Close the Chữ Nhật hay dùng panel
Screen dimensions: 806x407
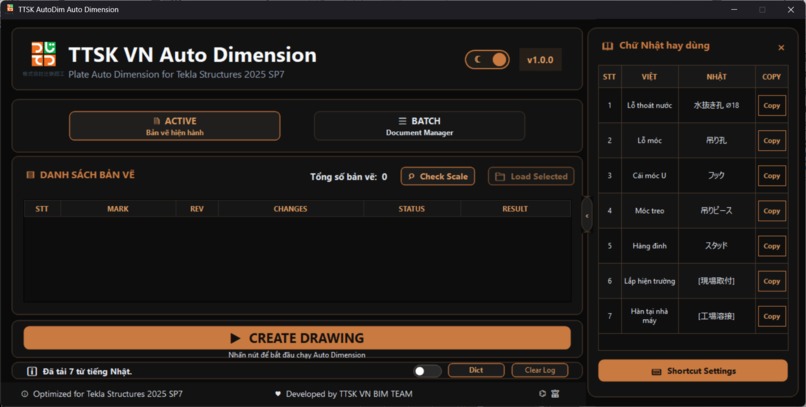point(781,47)
